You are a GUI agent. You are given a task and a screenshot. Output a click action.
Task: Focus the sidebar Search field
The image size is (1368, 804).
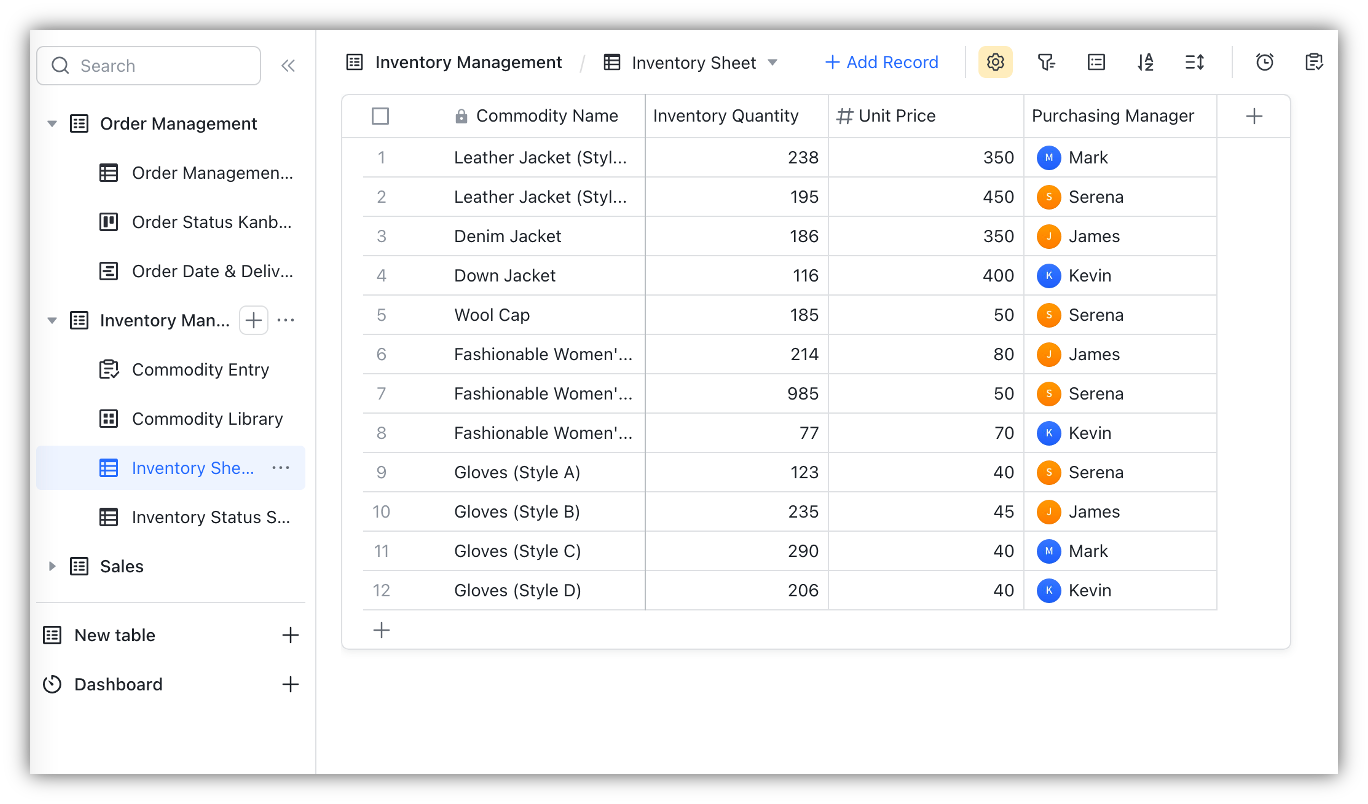(x=149, y=66)
